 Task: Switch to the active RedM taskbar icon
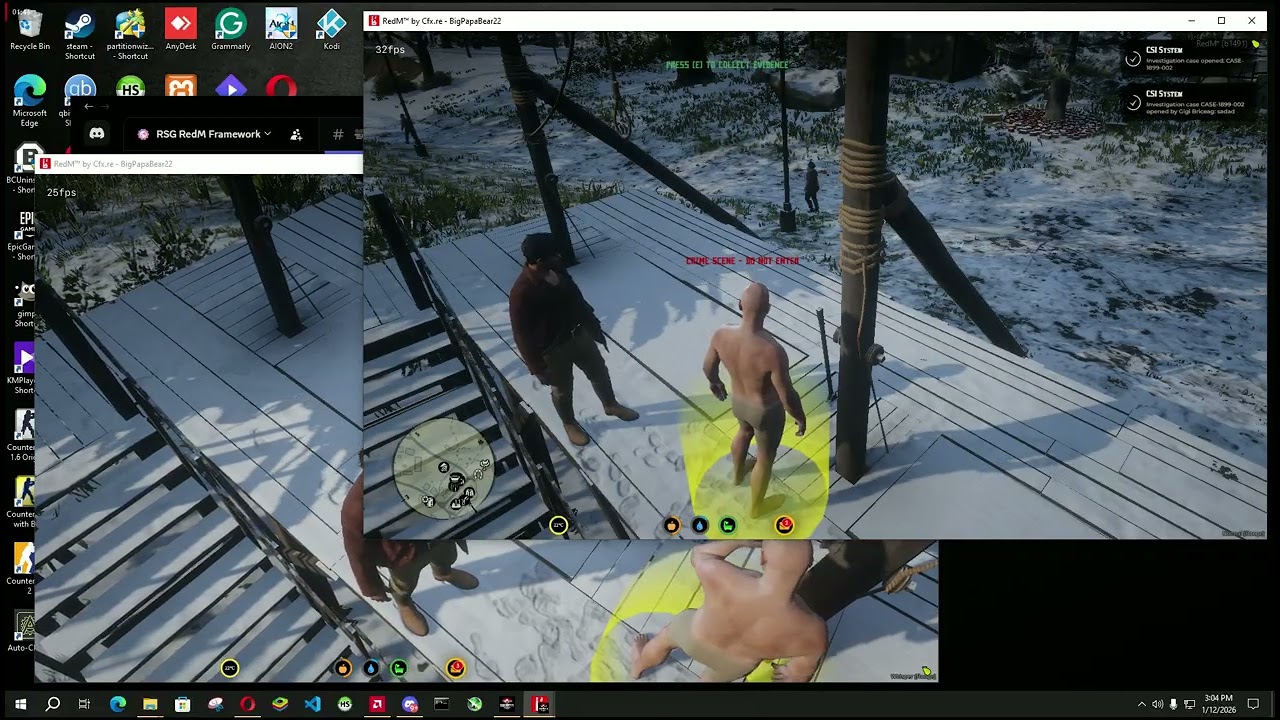[x=540, y=704]
